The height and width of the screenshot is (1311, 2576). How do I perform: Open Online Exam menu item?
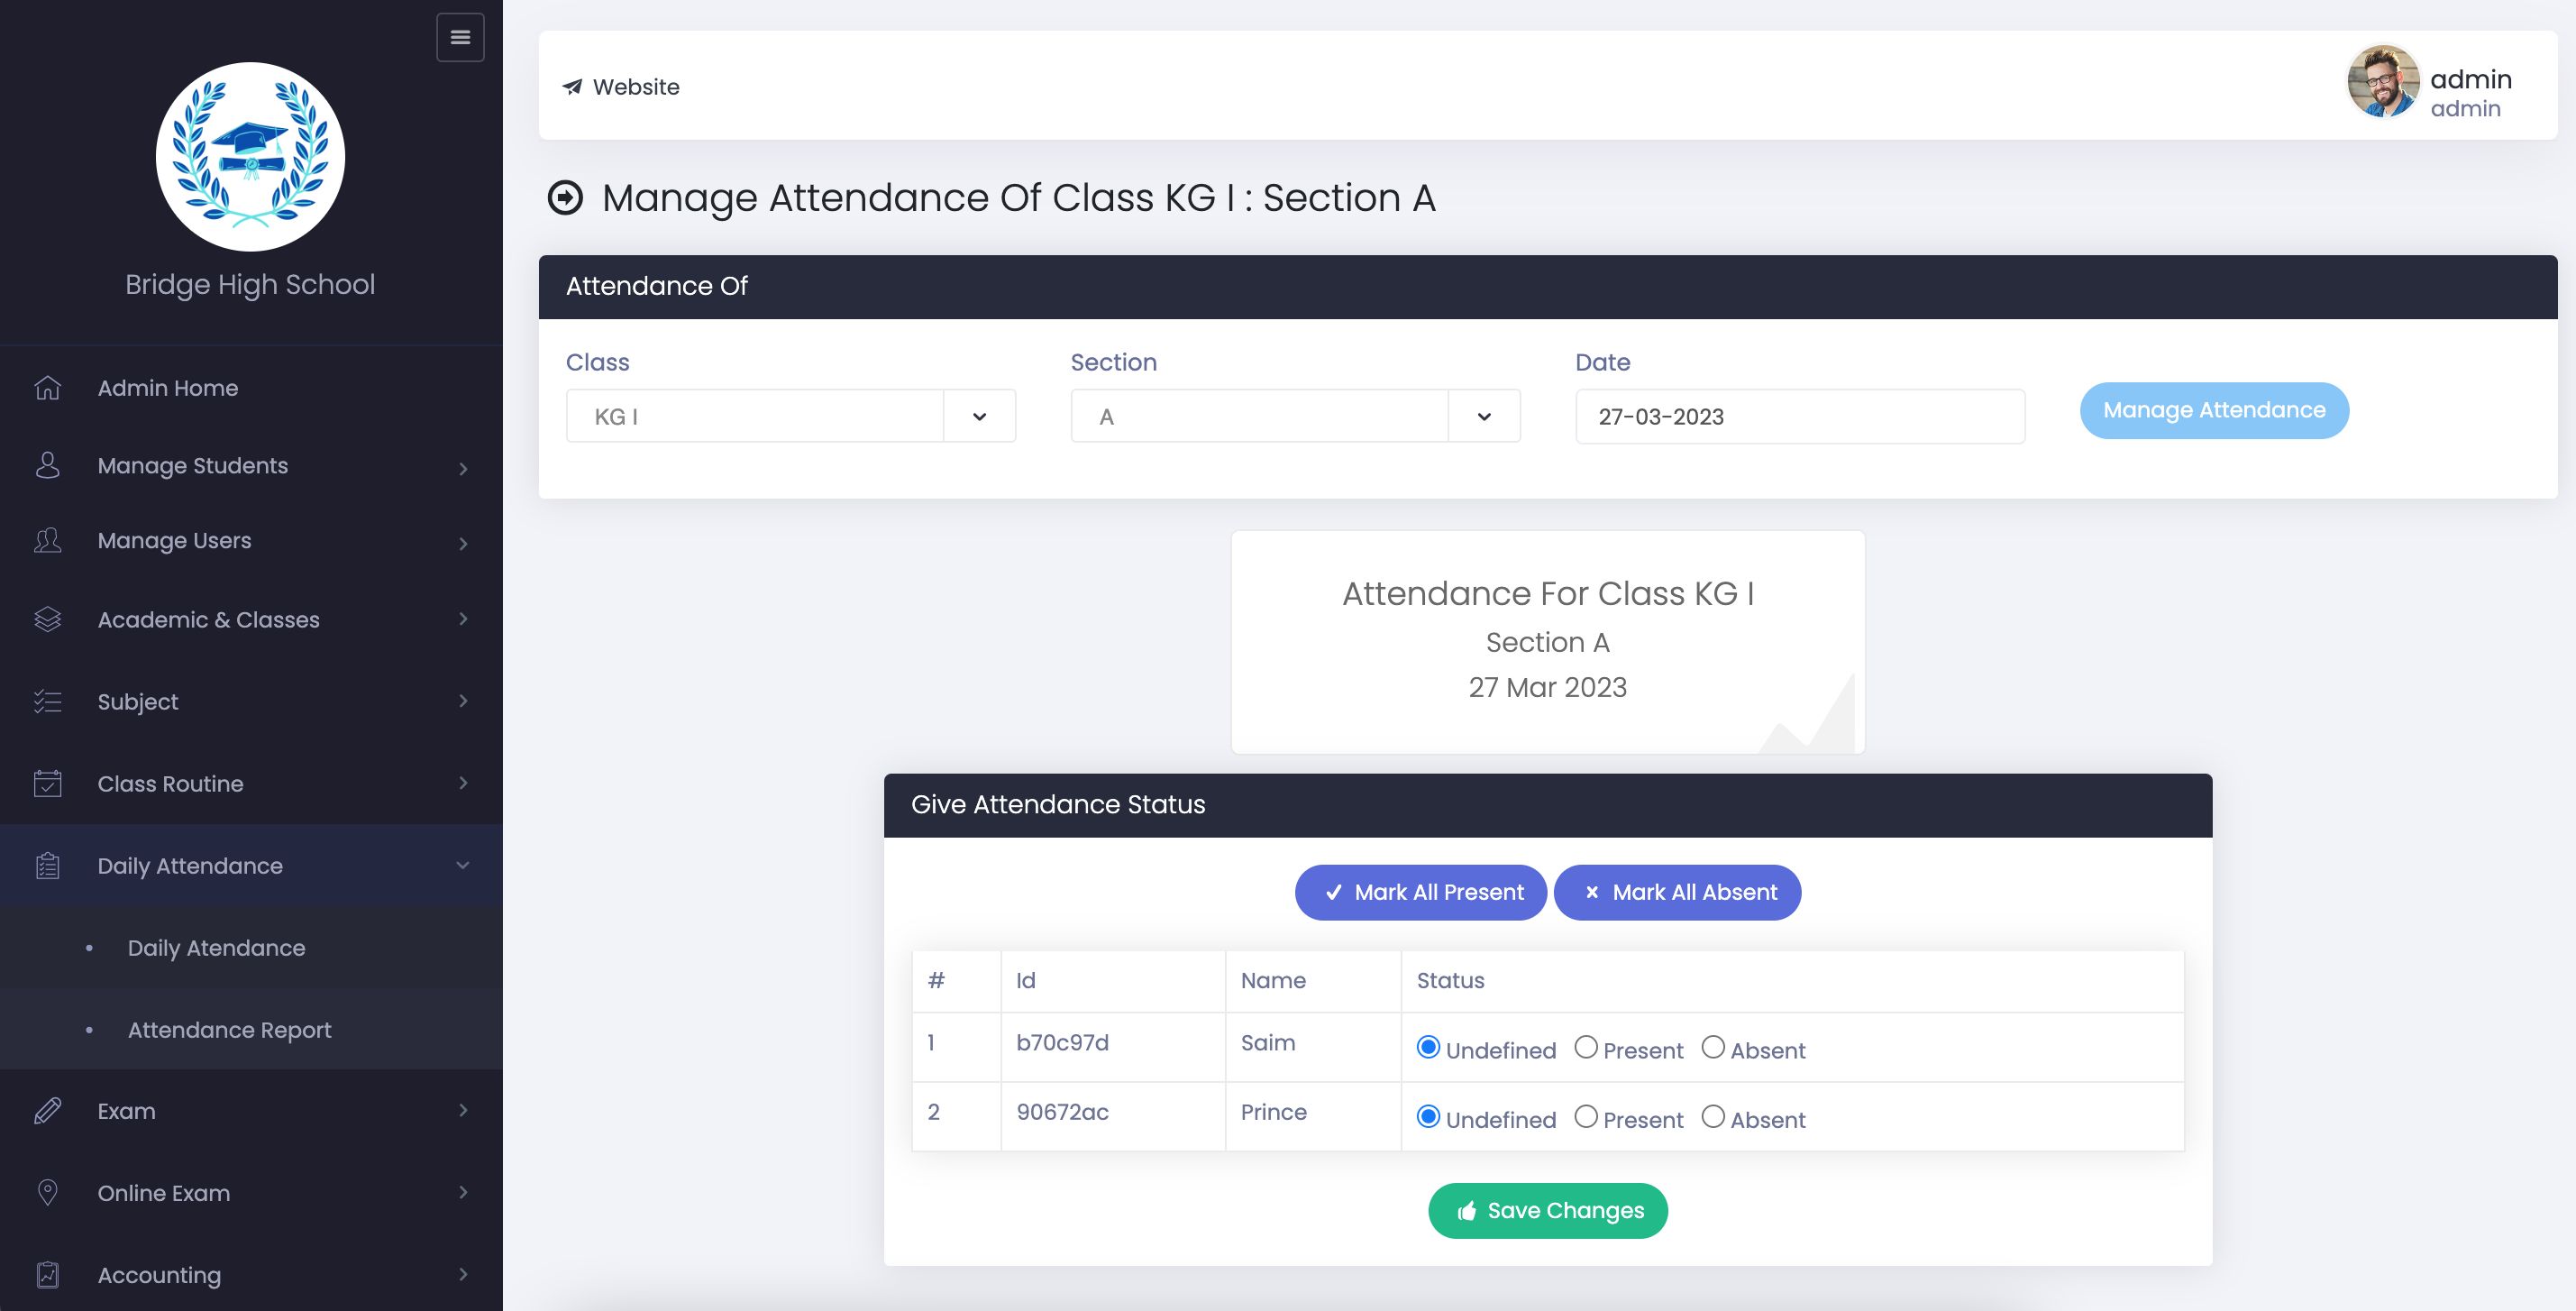click(x=251, y=1193)
